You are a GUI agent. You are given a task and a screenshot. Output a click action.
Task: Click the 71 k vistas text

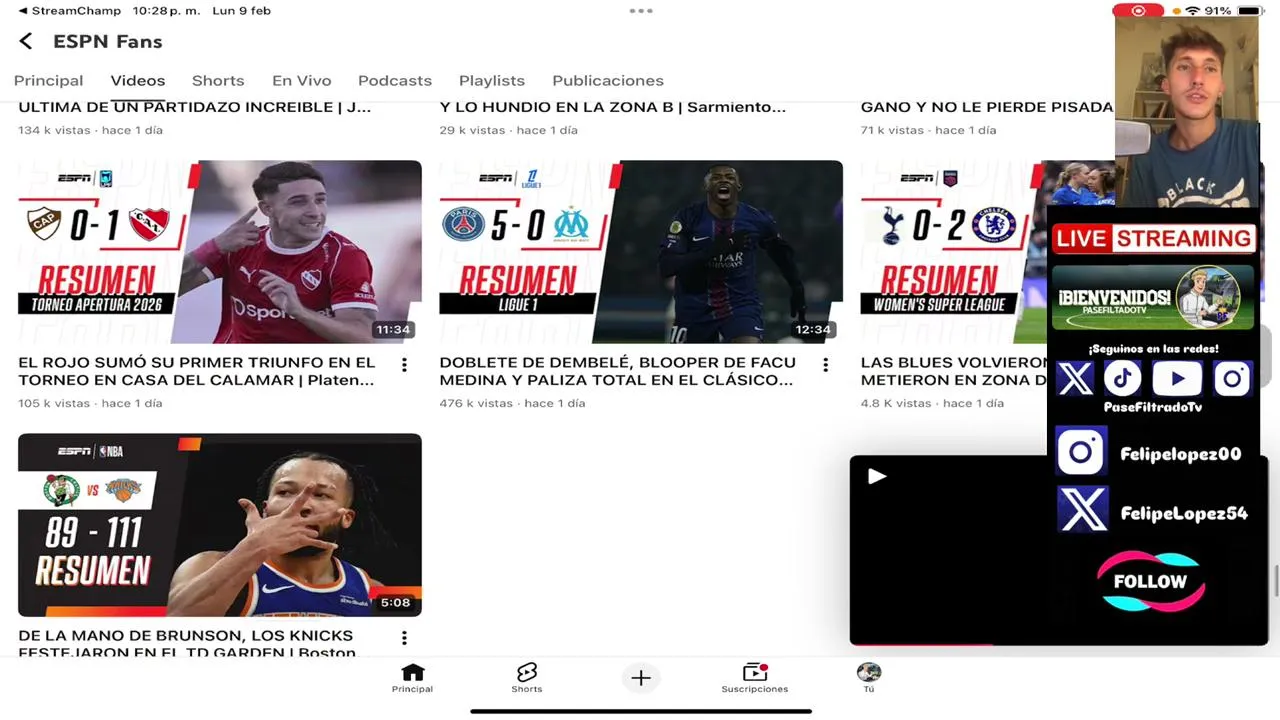click(x=893, y=130)
